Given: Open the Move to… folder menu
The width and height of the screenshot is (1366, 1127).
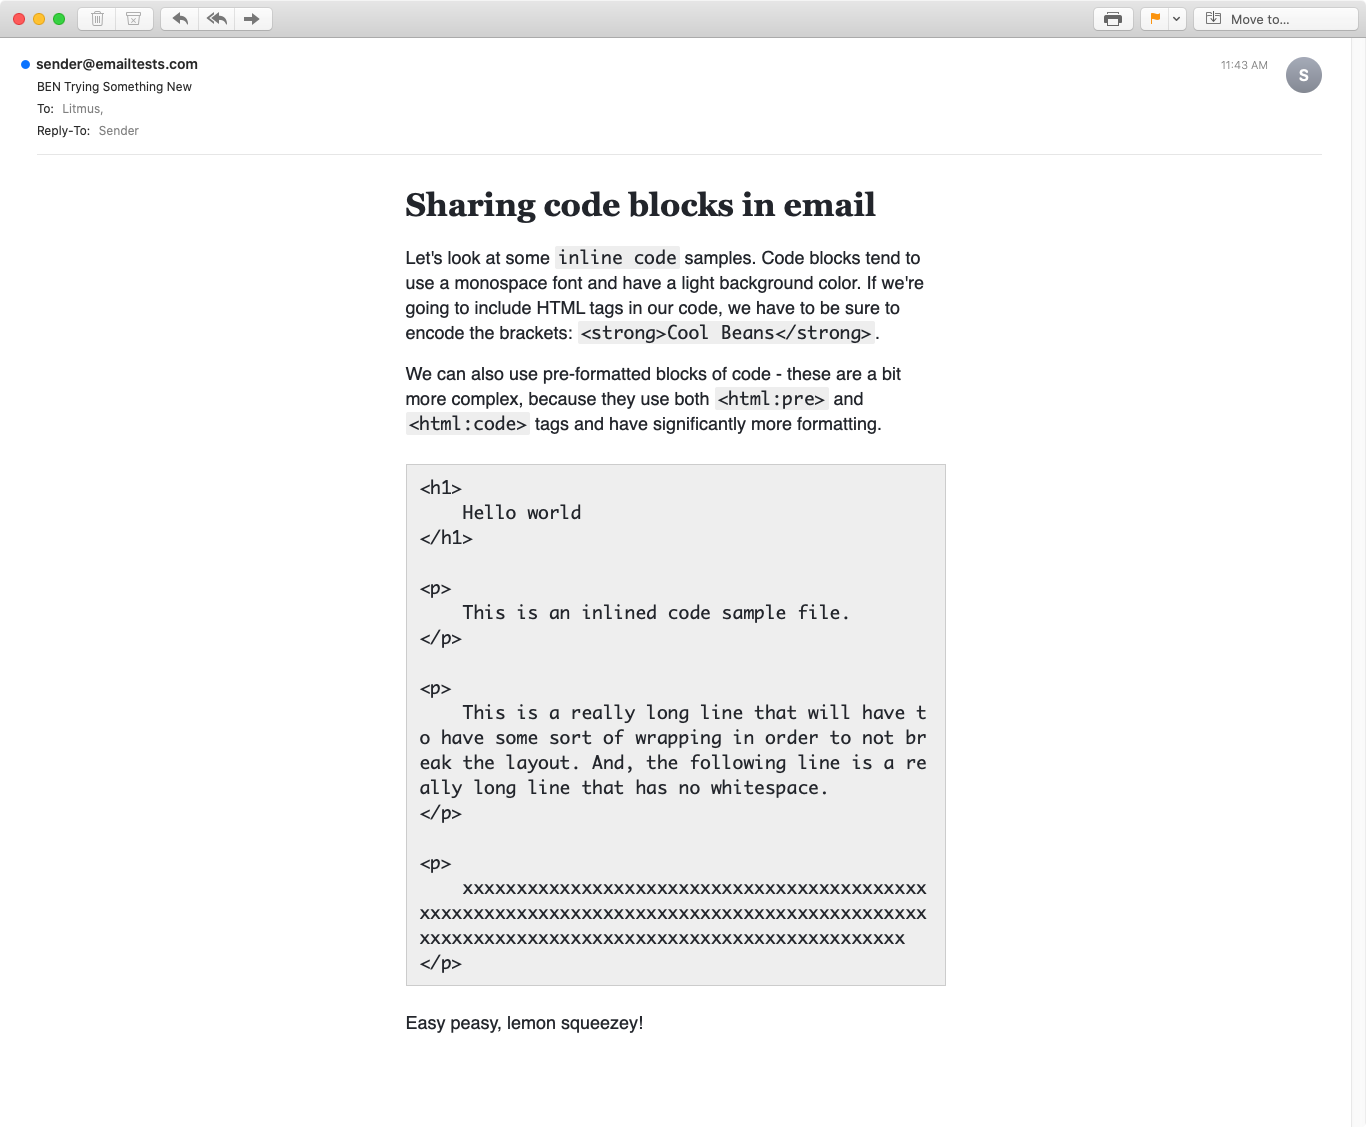Looking at the screenshot, I should [1275, 19].
